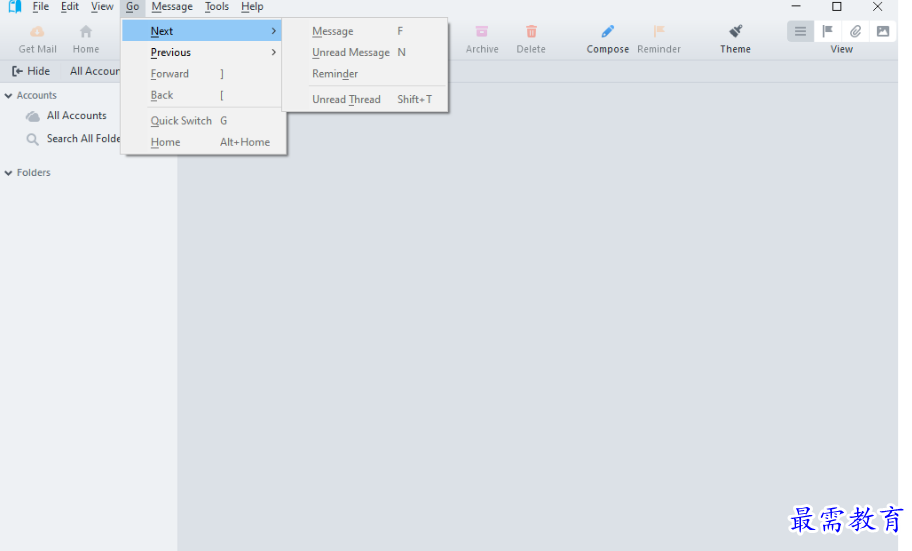Click the app logo in title bar
The height and width of the screenshot is (551, 912).
click(15, 7)
